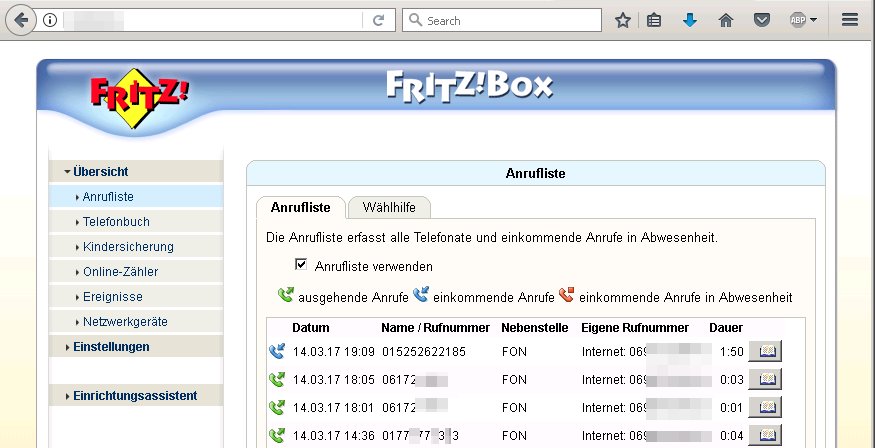Collapse the Übersicht menu section
Viewport: 875px width, 448px height.
tap(136, 171)
